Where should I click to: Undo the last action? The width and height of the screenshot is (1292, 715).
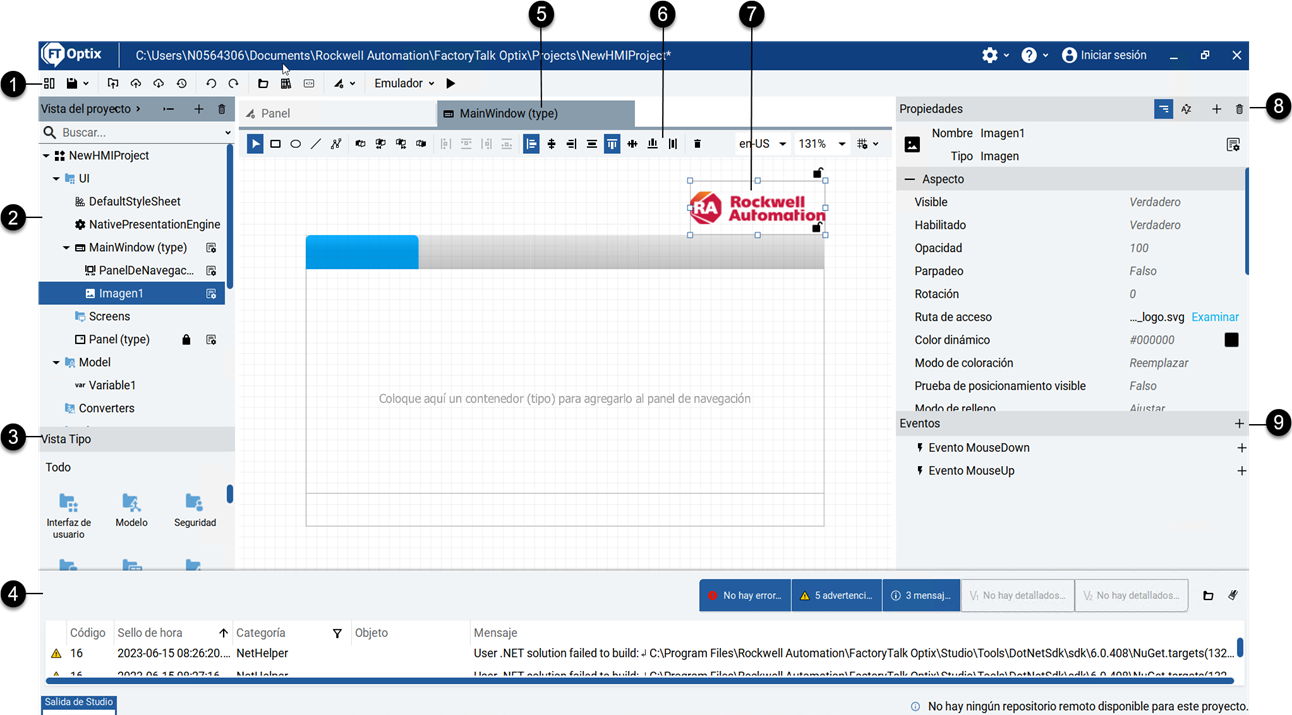(211, 84)
